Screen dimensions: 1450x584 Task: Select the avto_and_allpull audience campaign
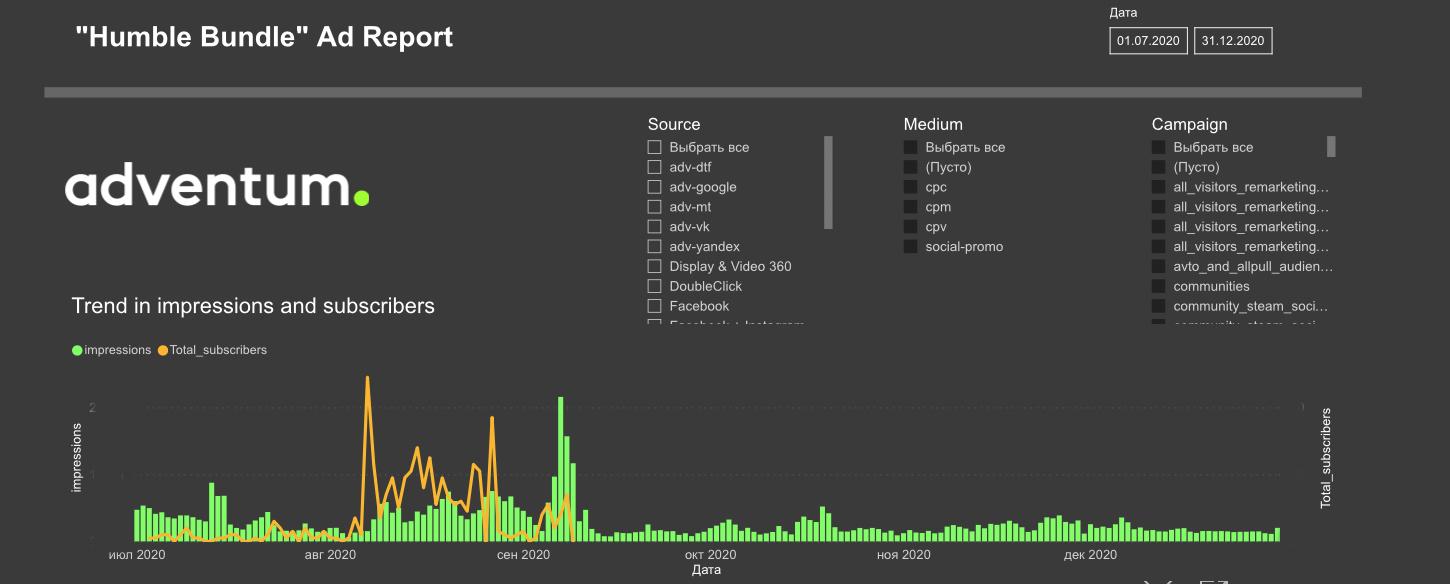(x=1159, y=266)
